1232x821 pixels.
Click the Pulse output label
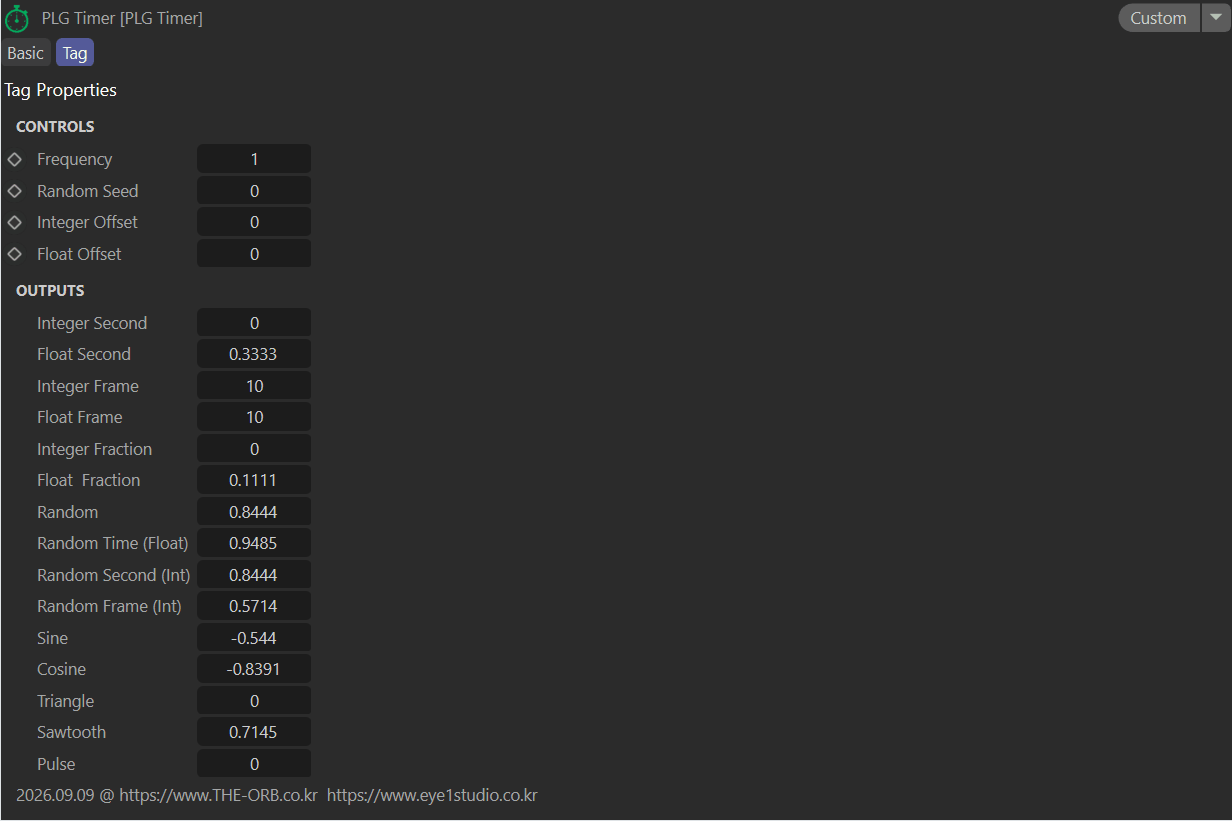coord(56,764)
